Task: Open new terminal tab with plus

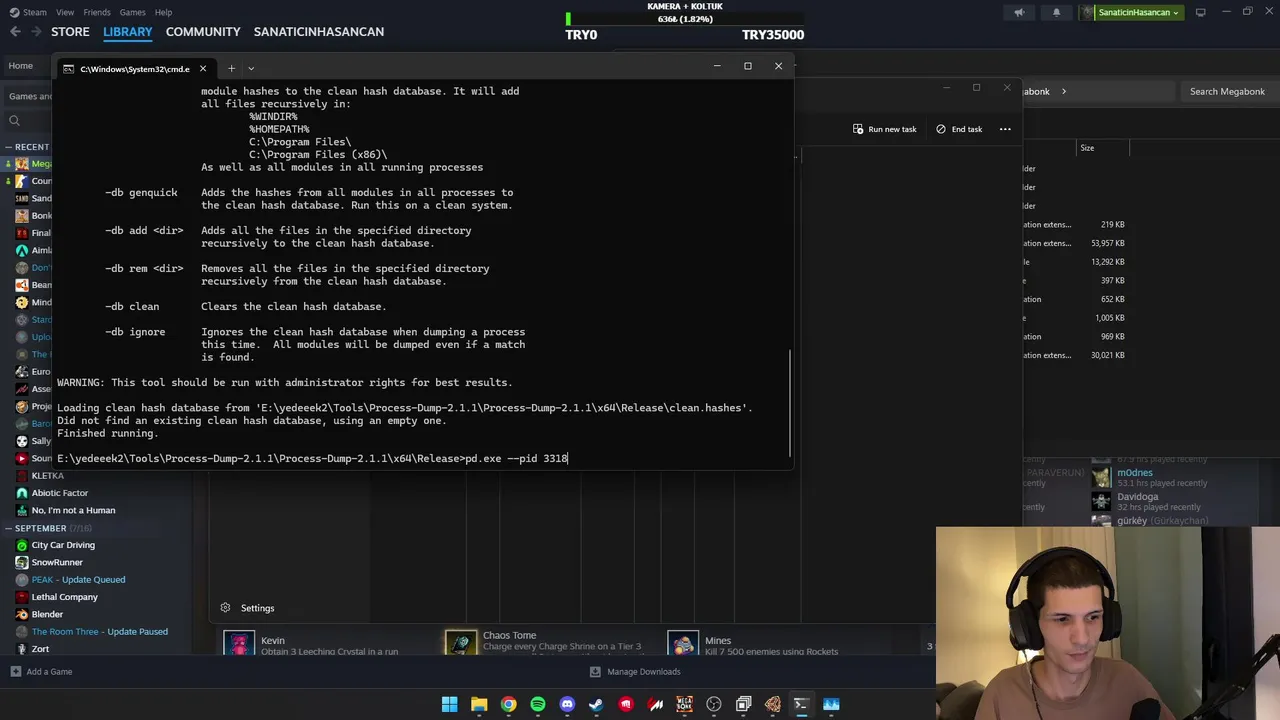Action: point(231,68)
